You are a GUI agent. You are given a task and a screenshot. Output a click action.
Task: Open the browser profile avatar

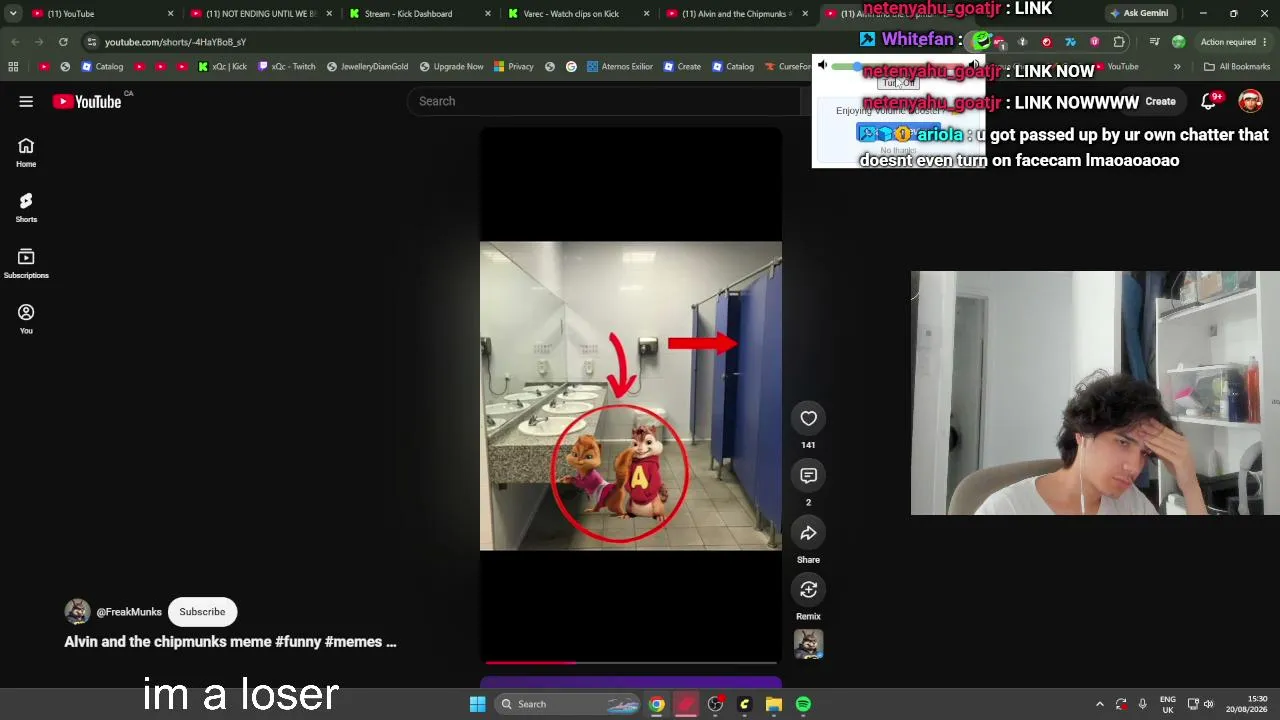point(1178,42)
